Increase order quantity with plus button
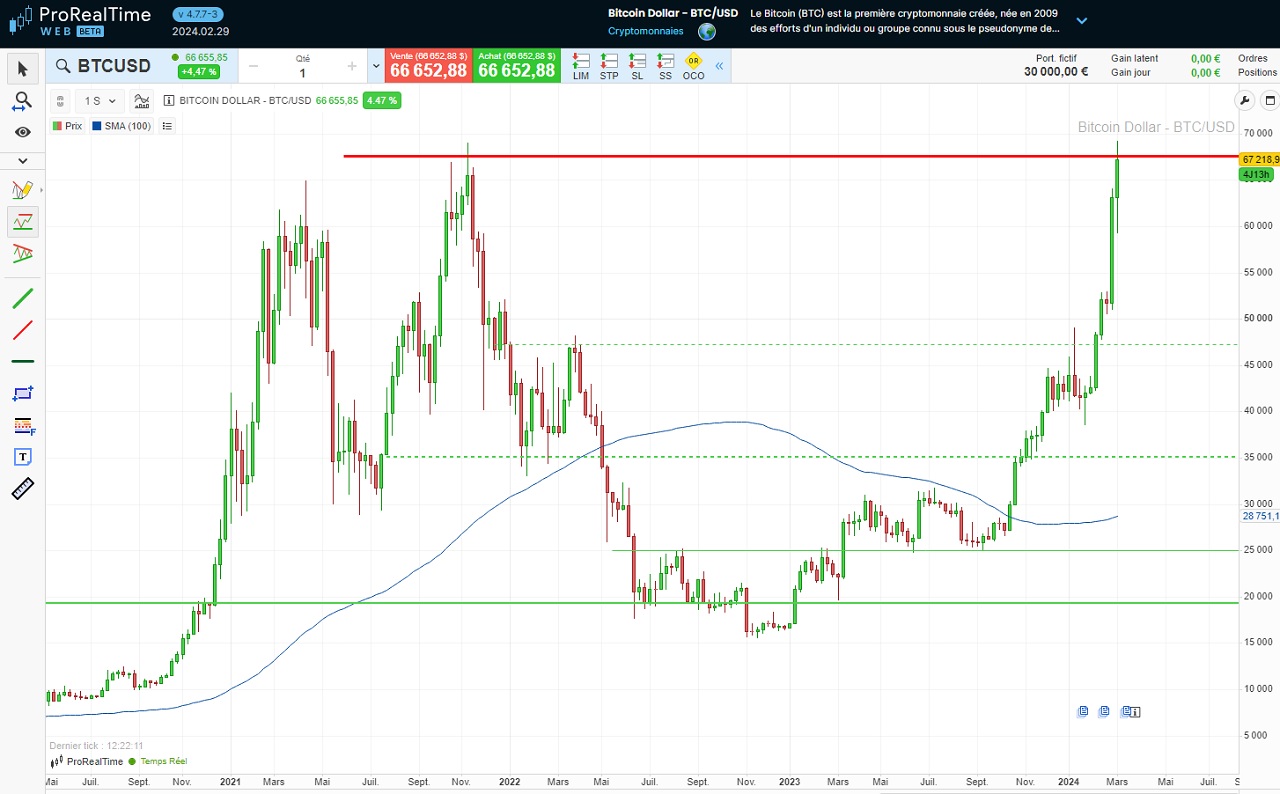 point(352,66)
